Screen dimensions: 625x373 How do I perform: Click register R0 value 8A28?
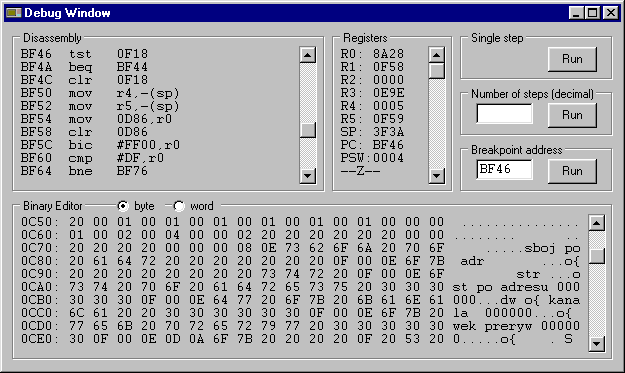(x=389, y=54)
